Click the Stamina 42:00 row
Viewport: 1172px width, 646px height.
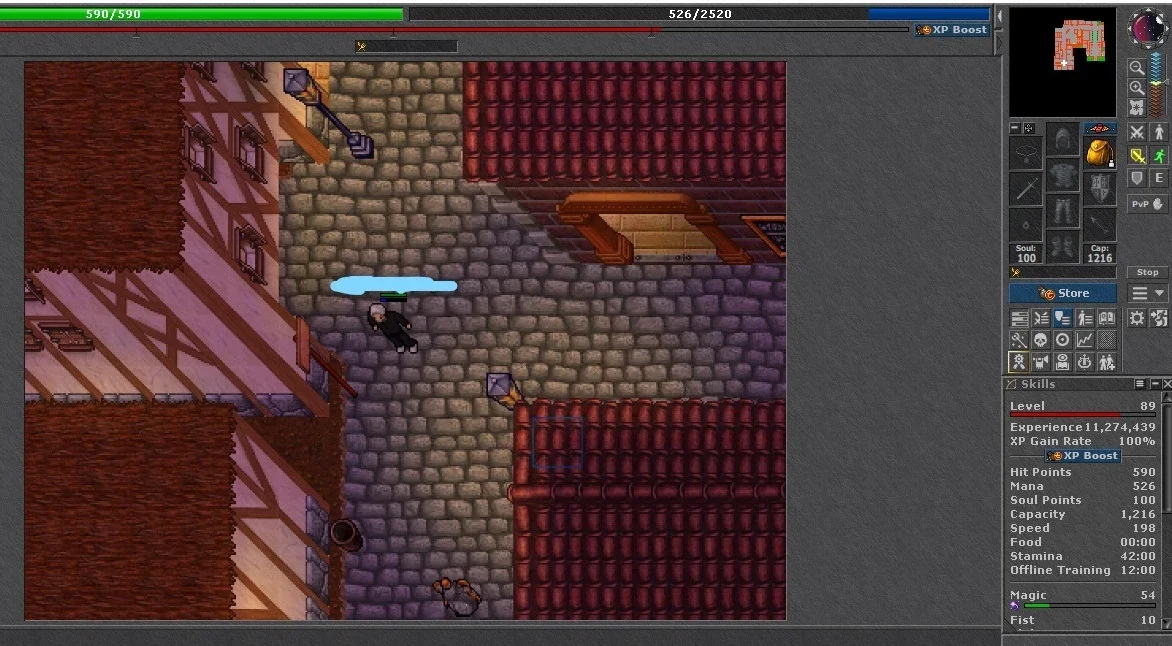[x=1082, y=556]
